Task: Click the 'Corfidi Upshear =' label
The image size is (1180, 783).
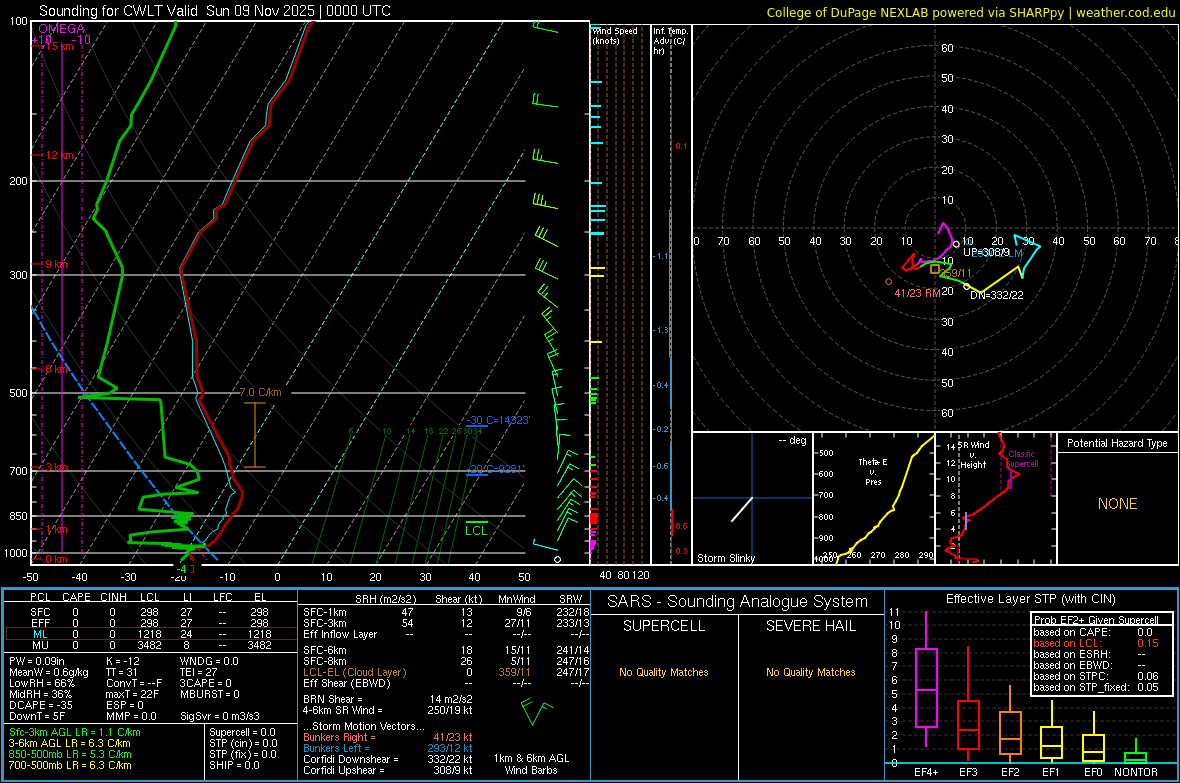Action: [344, 770]
